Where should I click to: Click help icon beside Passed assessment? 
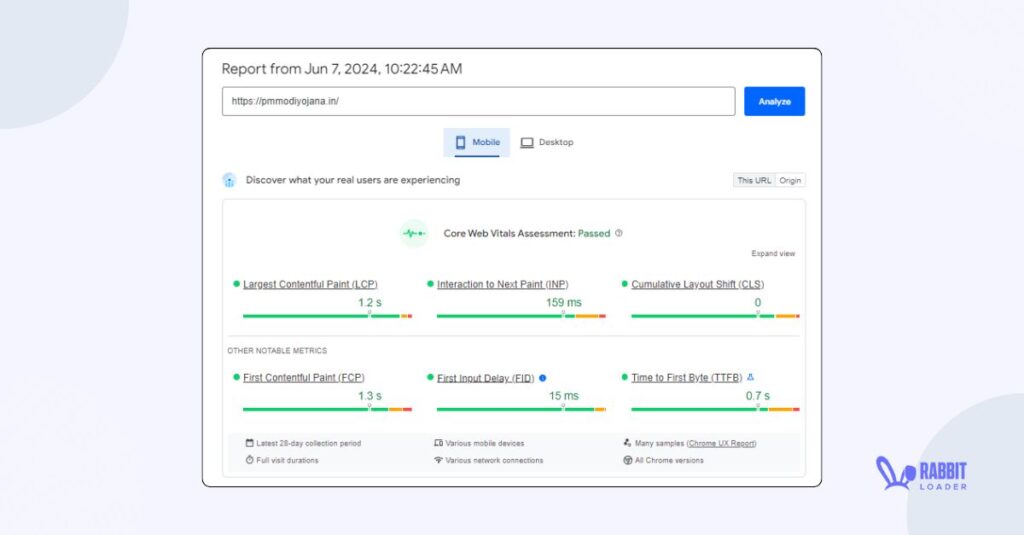point(618,233)
